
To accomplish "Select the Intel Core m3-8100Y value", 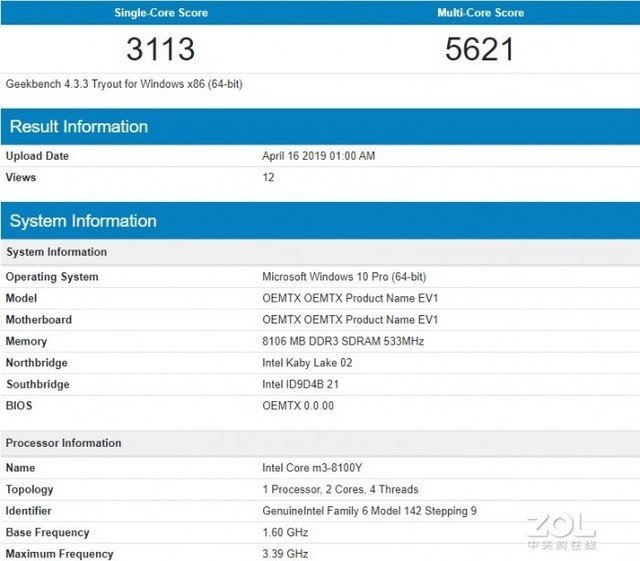I will (x=312, y=468).
